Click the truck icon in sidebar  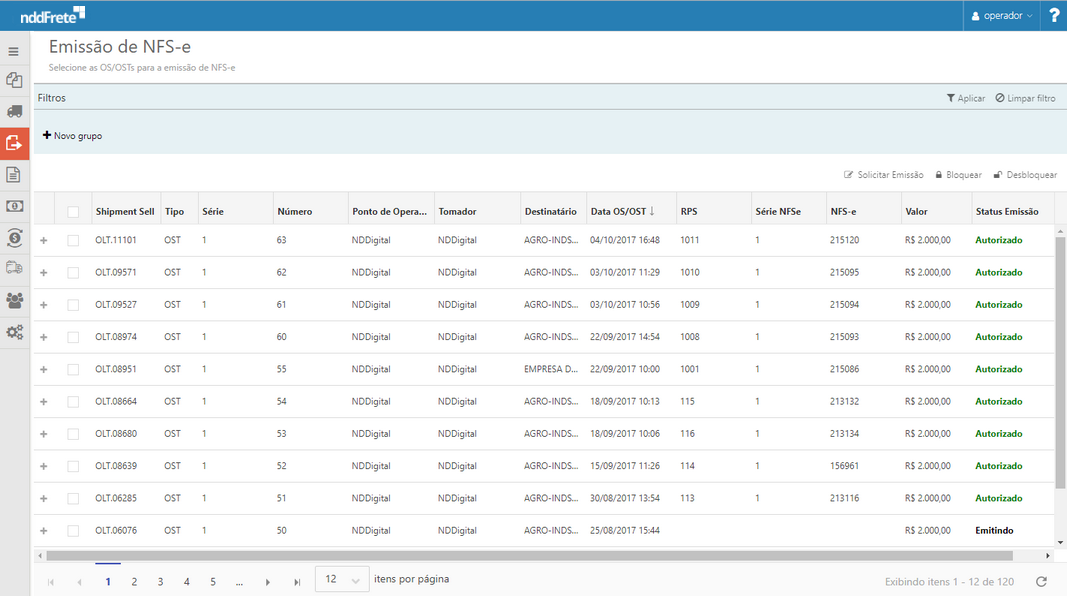[14, 112]
